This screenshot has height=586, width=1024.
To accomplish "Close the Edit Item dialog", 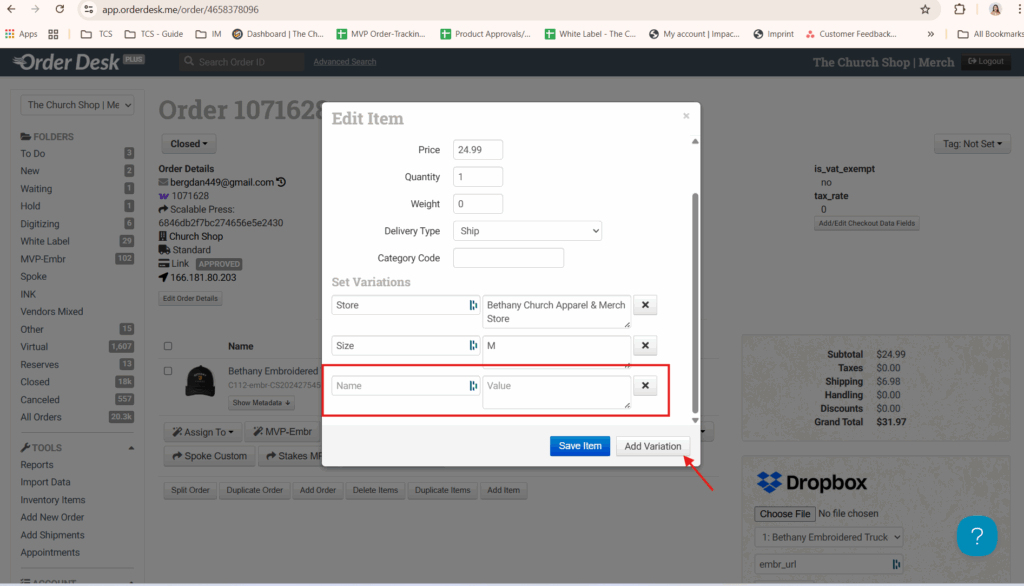I will coord(686,116).
